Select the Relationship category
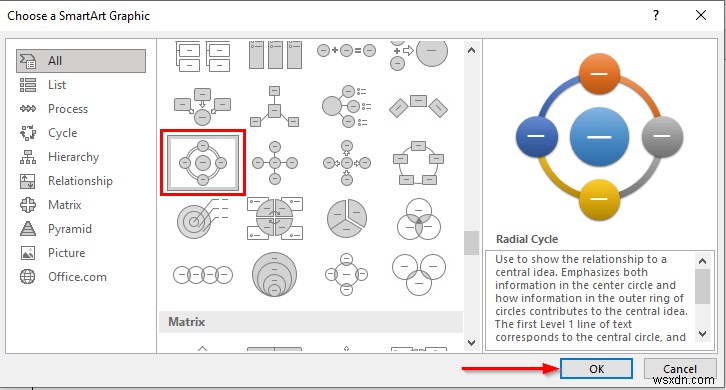This screenshot has width=726, height=390. pos(81,181)
